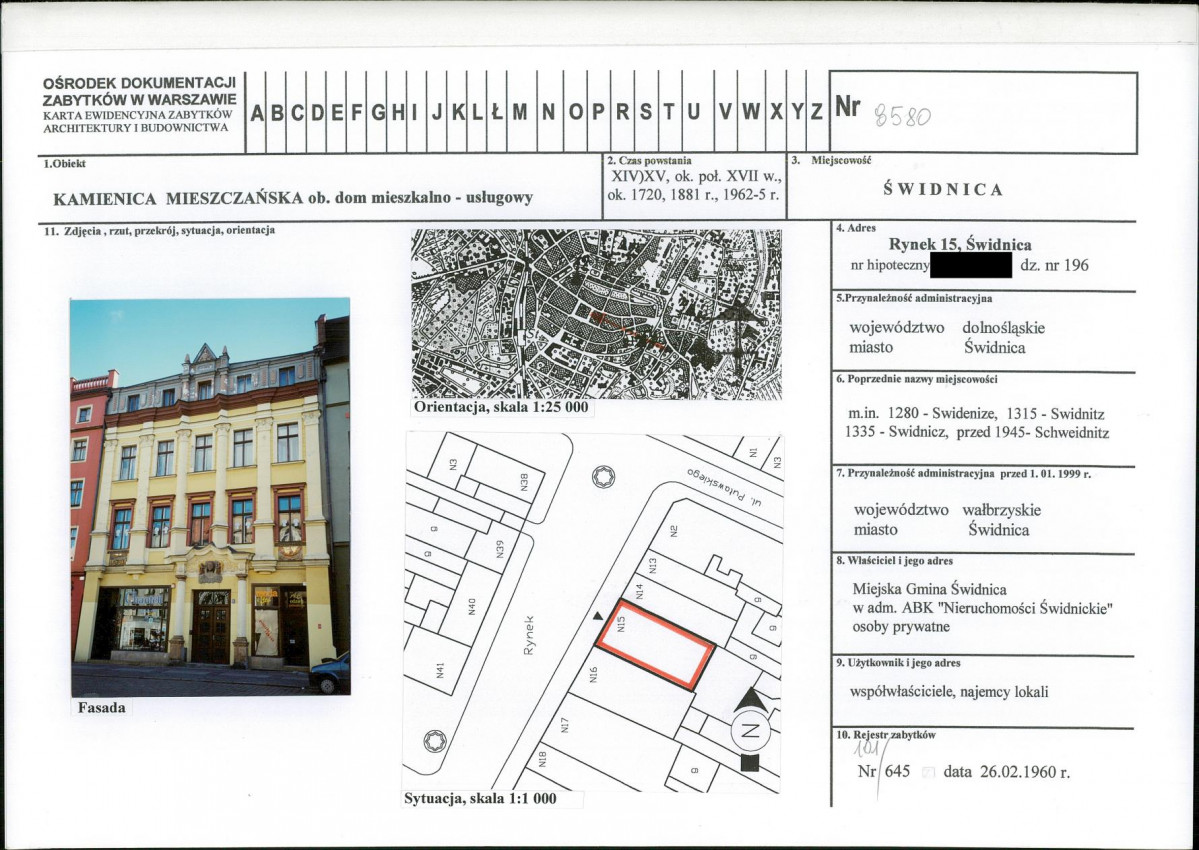Click parcel label N16 on the map

click(593, 675)
